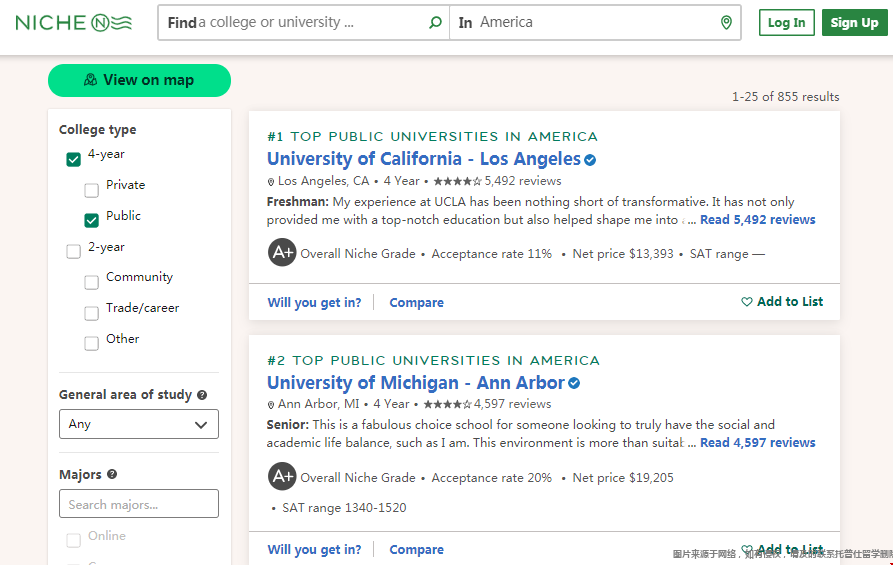Screen dimensions: 893x565
Task: Click the location pin icon in search bar
Action: click(x=726, y=23)
